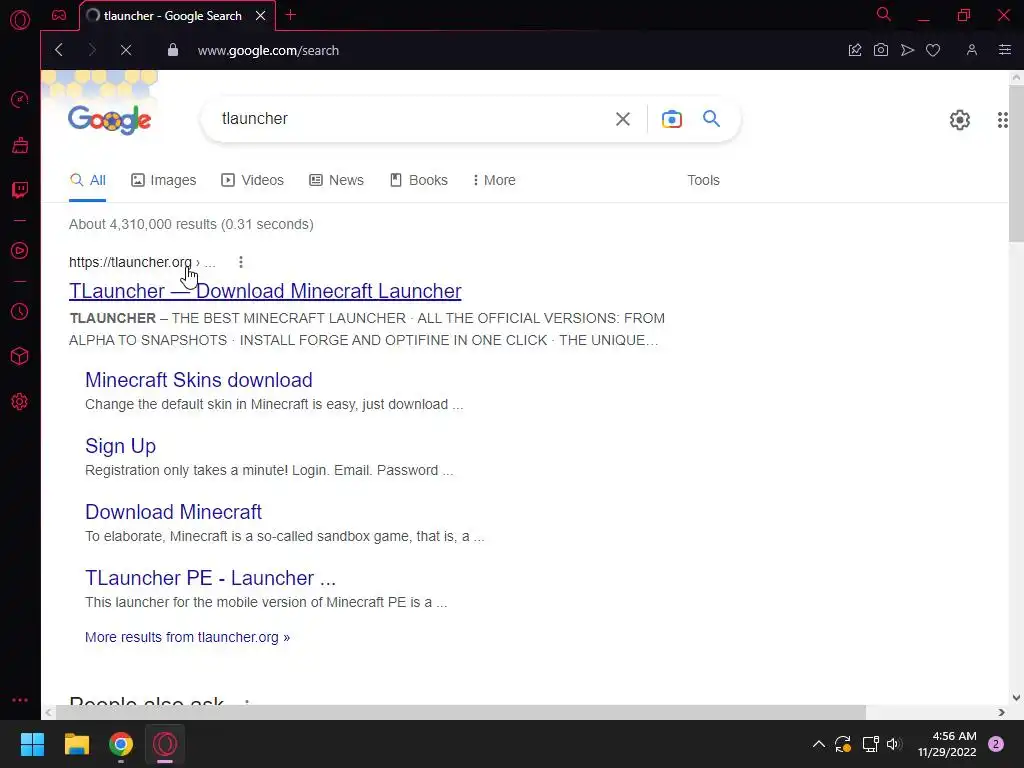Image resolution: width=1024 pixels, height=768 pixels.
Task: Open Extensions cube icon in sidebar
Action: (x=20, y=356)
